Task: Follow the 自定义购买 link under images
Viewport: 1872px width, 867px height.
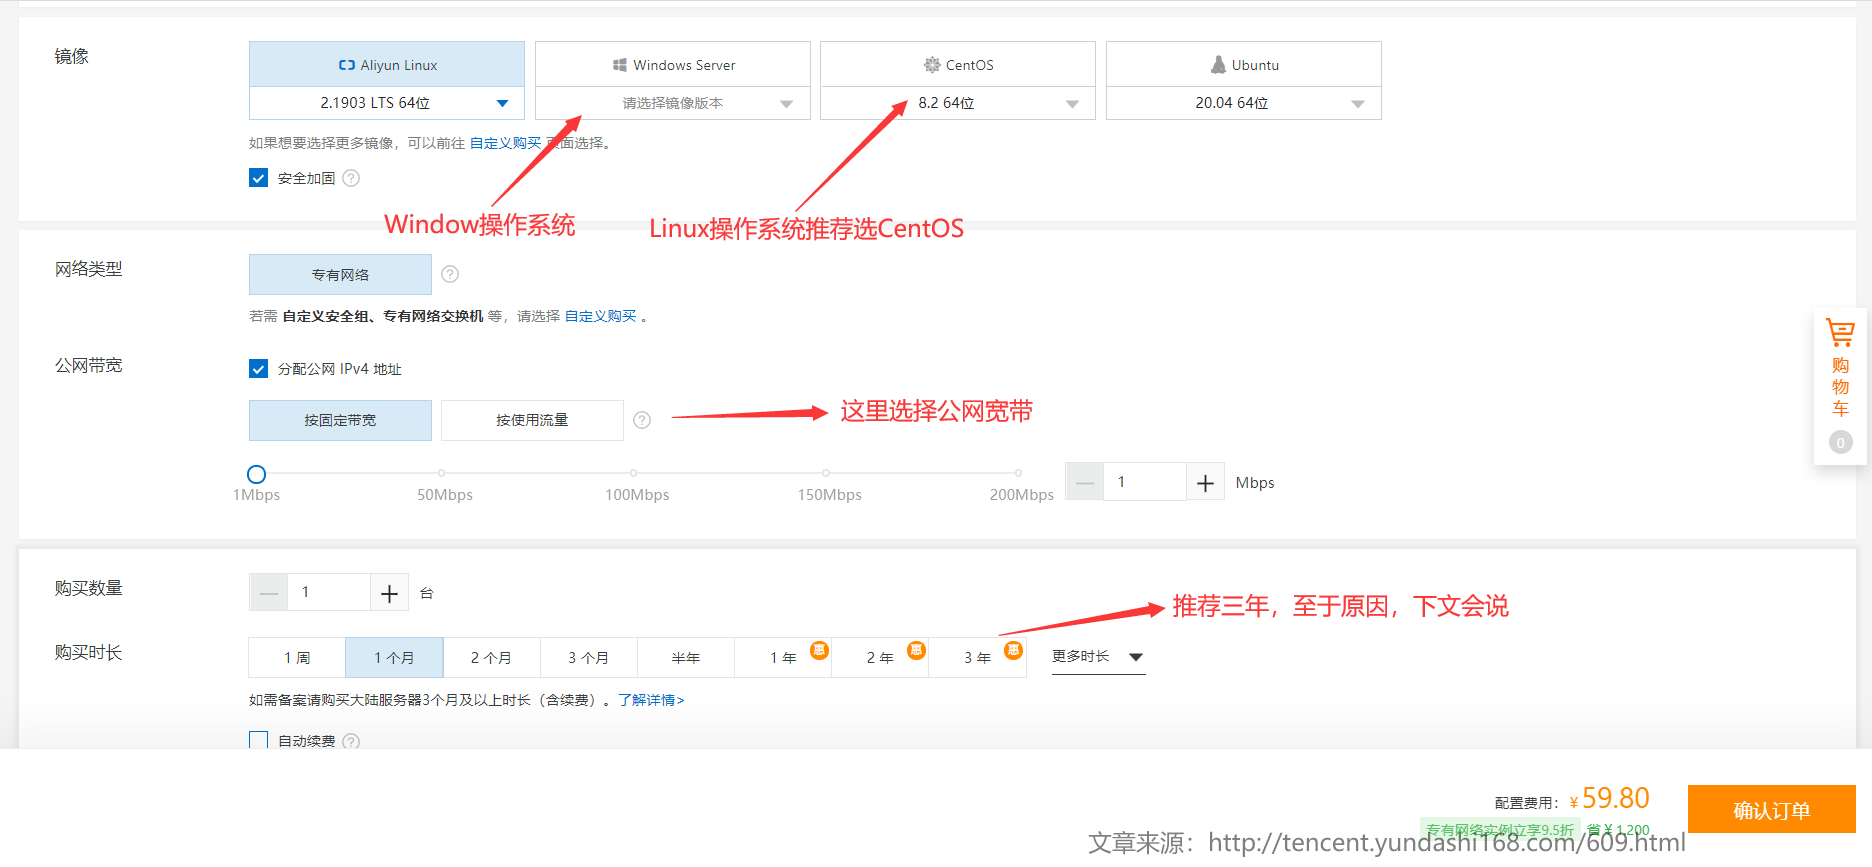Action: click(x=505, y=143)
